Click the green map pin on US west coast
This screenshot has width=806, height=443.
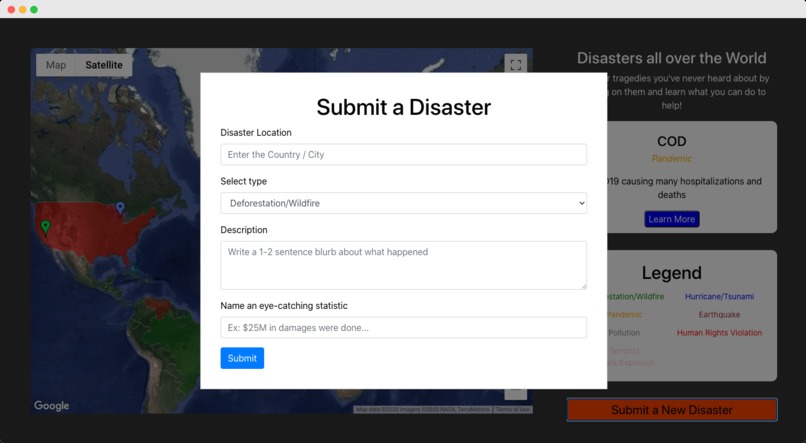46,227
